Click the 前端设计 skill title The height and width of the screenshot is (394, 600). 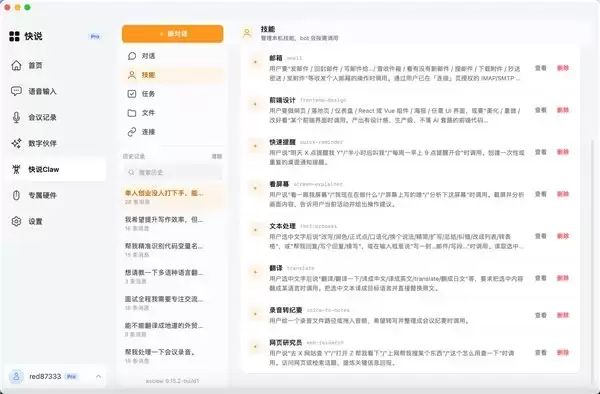(282, 100)
